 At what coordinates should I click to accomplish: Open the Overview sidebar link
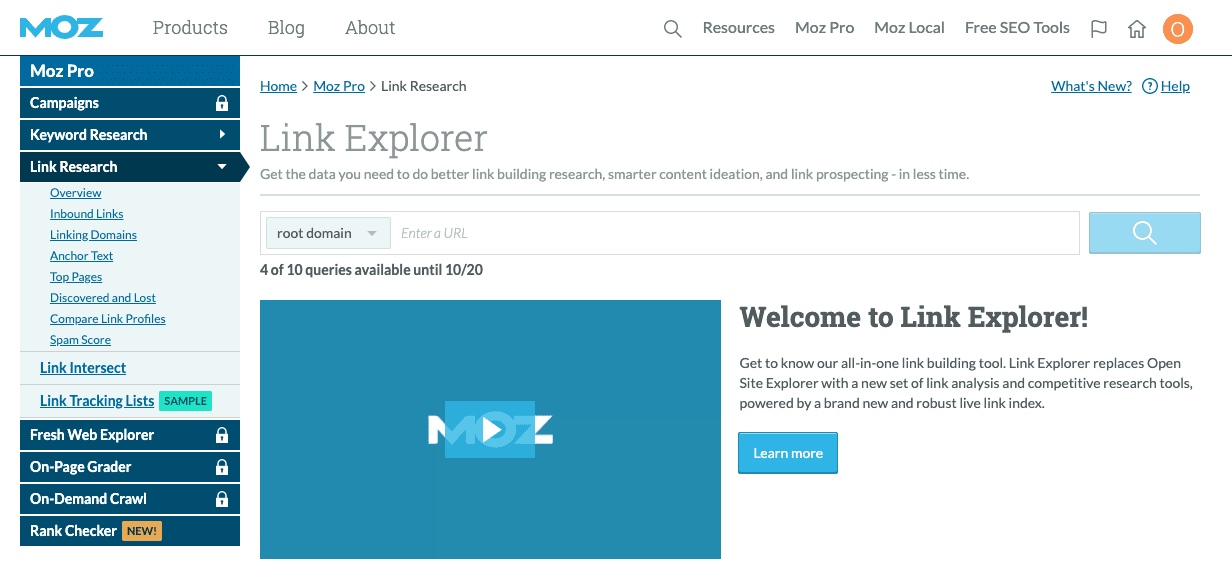pyautogui.click(x=76, y=193)
